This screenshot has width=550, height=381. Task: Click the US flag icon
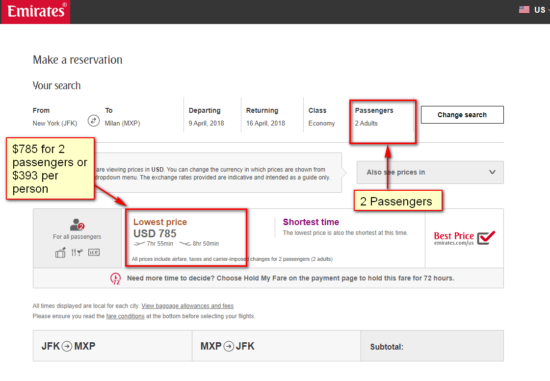524,10
